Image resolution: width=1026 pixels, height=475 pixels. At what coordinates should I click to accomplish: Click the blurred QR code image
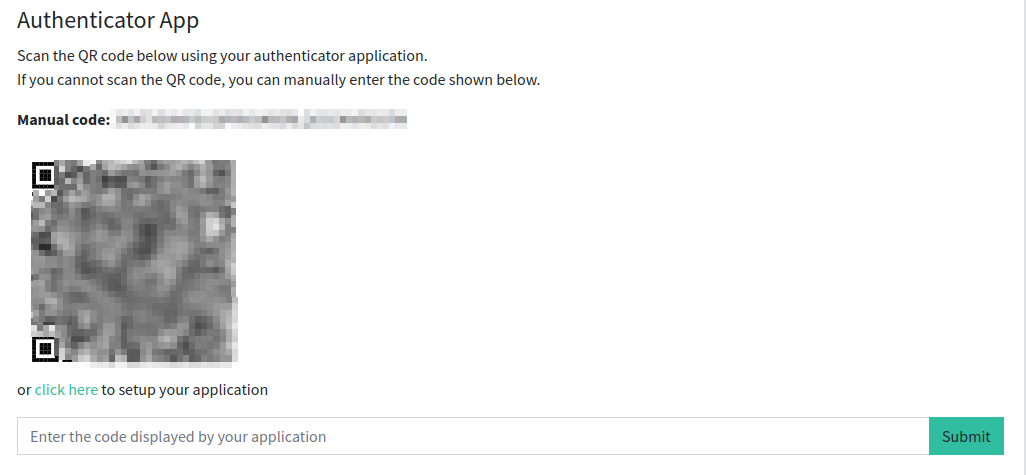click(134, 260)
